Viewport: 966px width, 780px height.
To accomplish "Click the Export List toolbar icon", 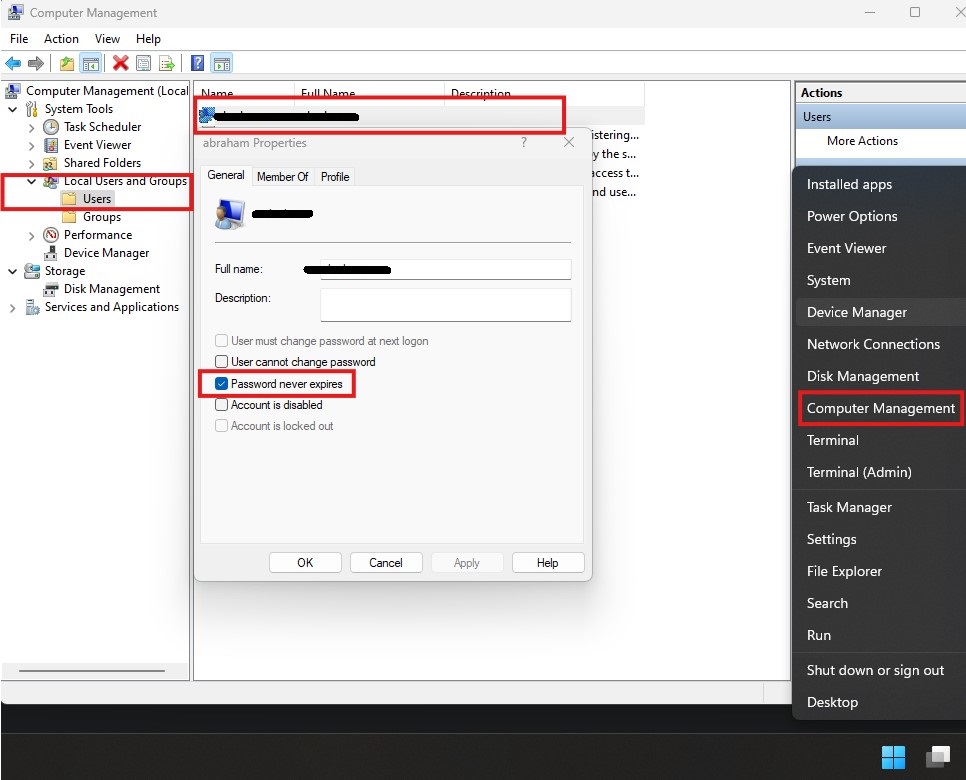I will click(x=167, y=63).
